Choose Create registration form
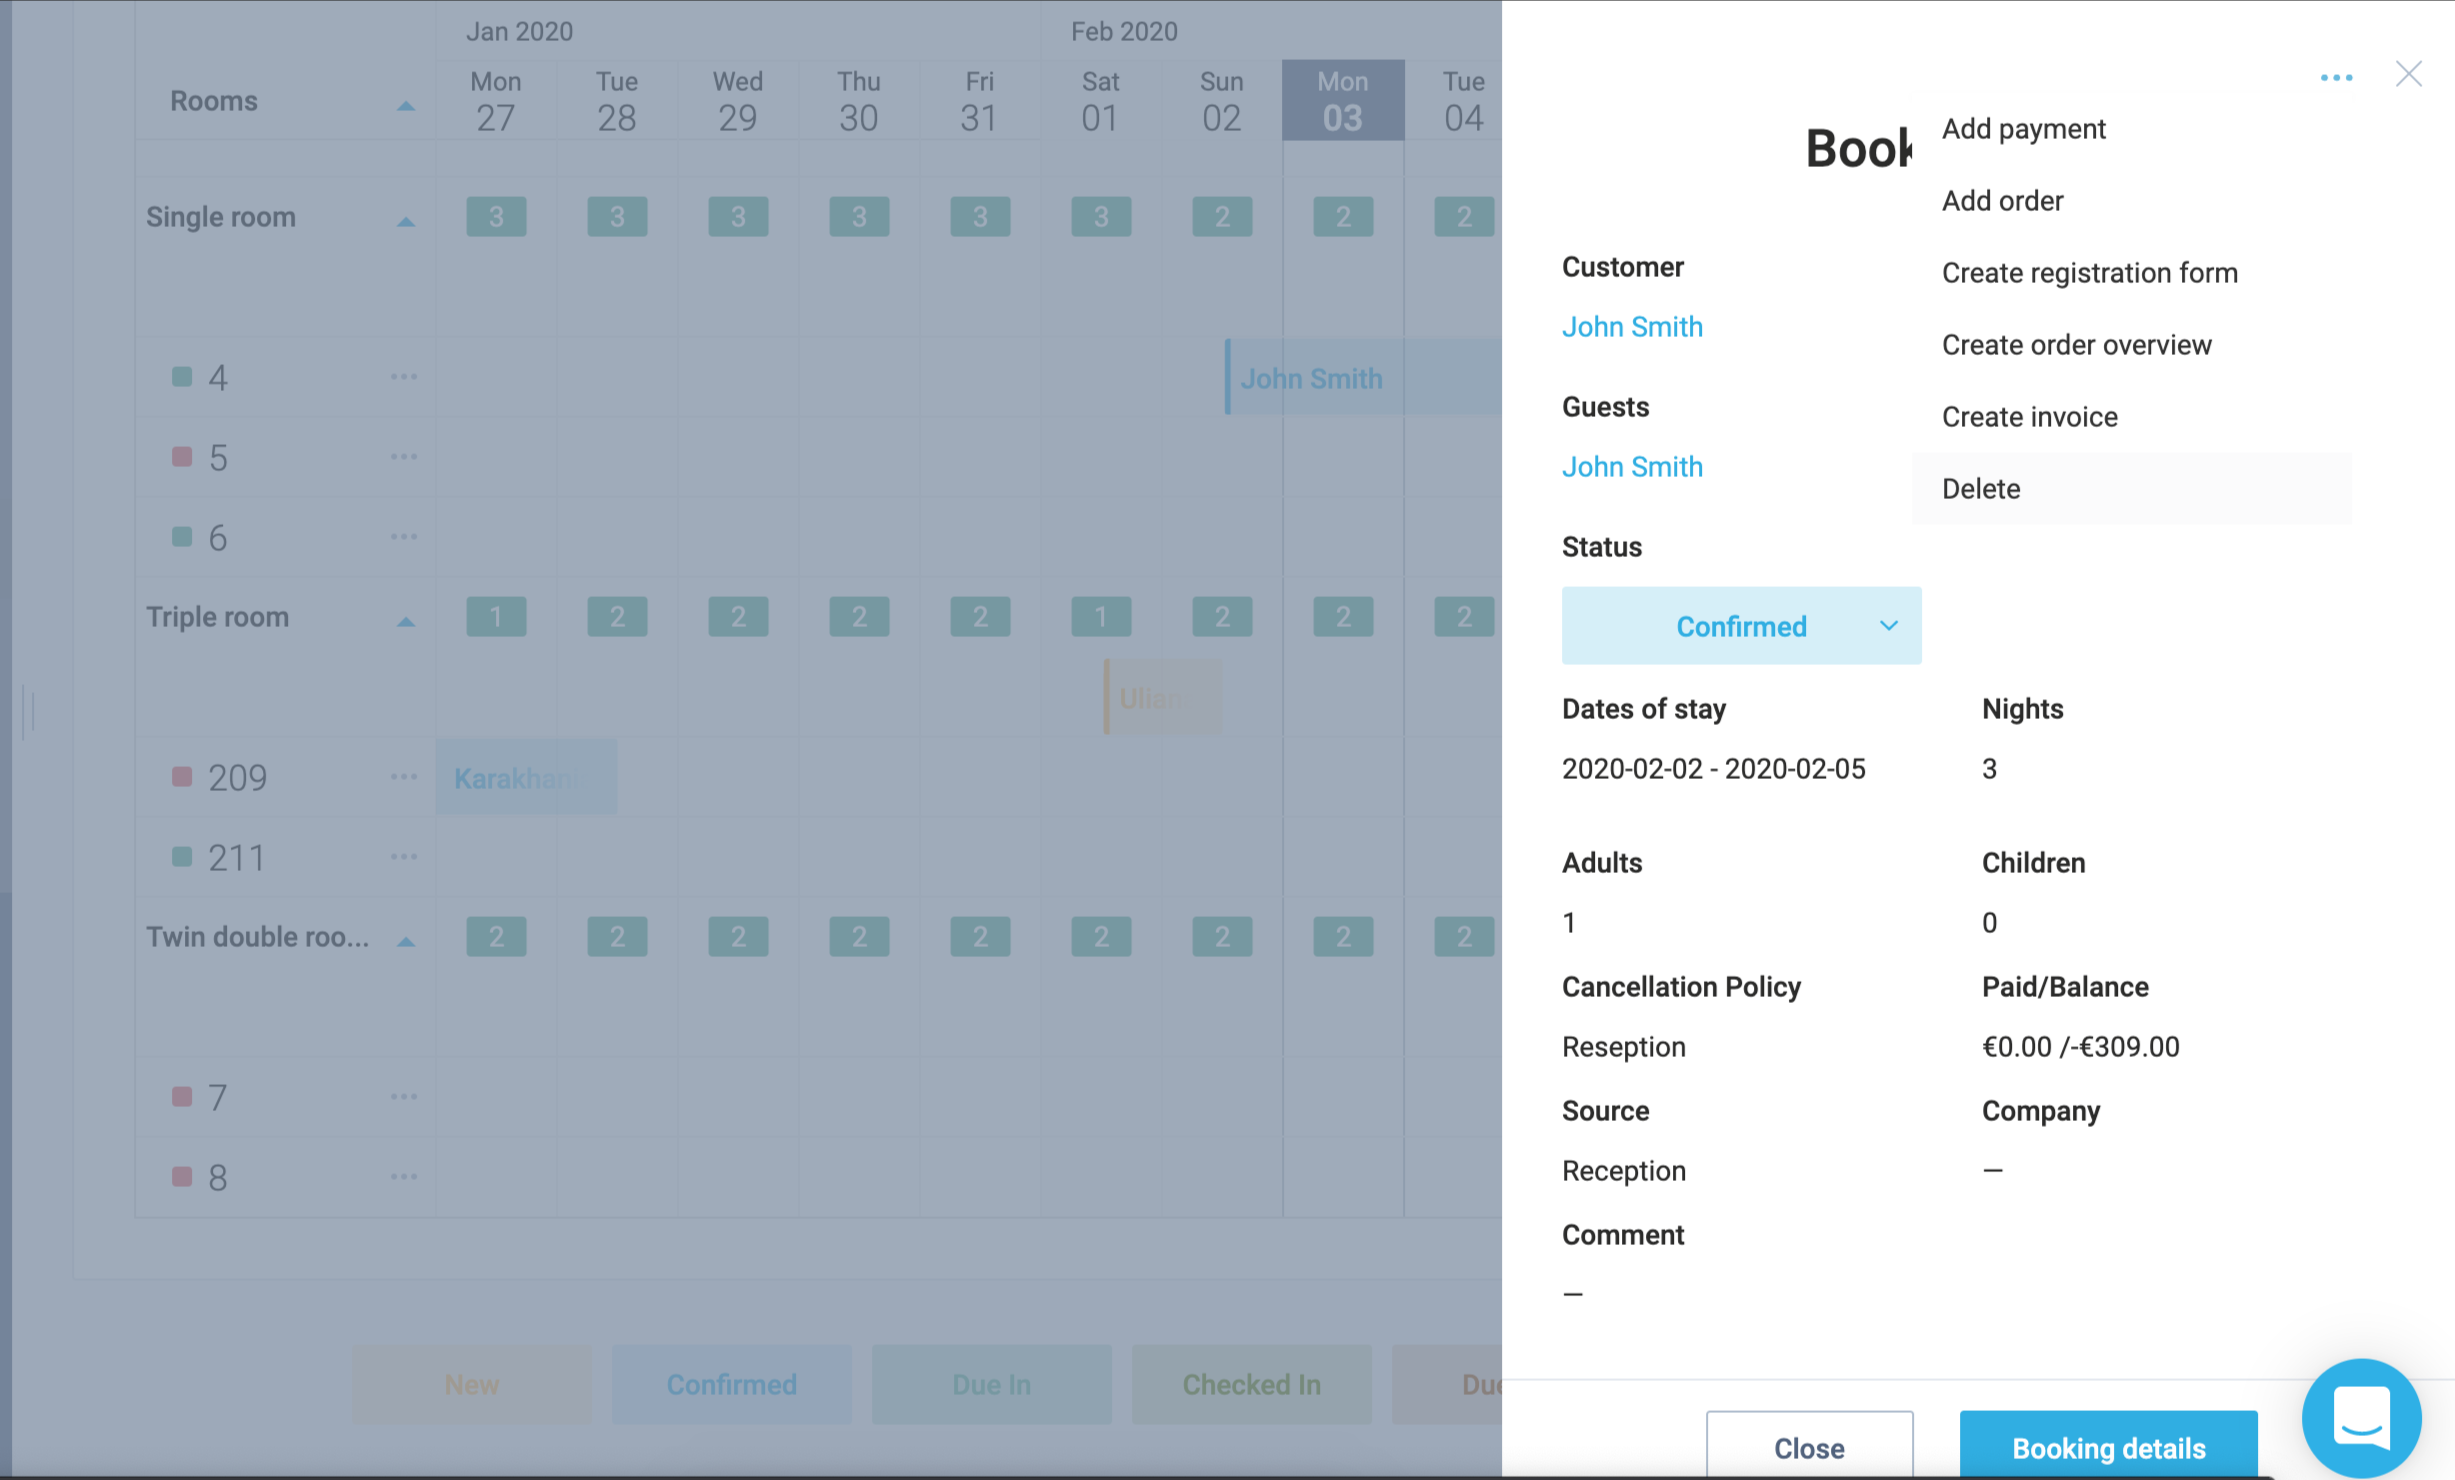Screen dimensions: 2455x1480 click(x=2131, y=273)
